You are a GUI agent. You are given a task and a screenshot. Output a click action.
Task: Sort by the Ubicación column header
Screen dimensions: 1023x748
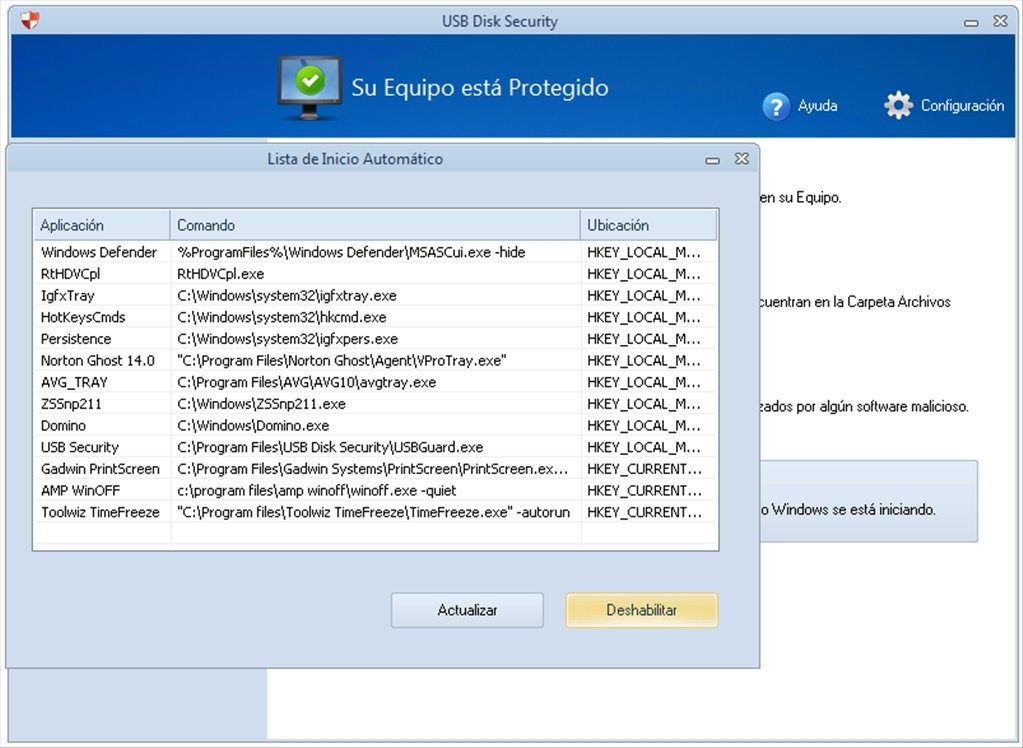click(649, 225)
